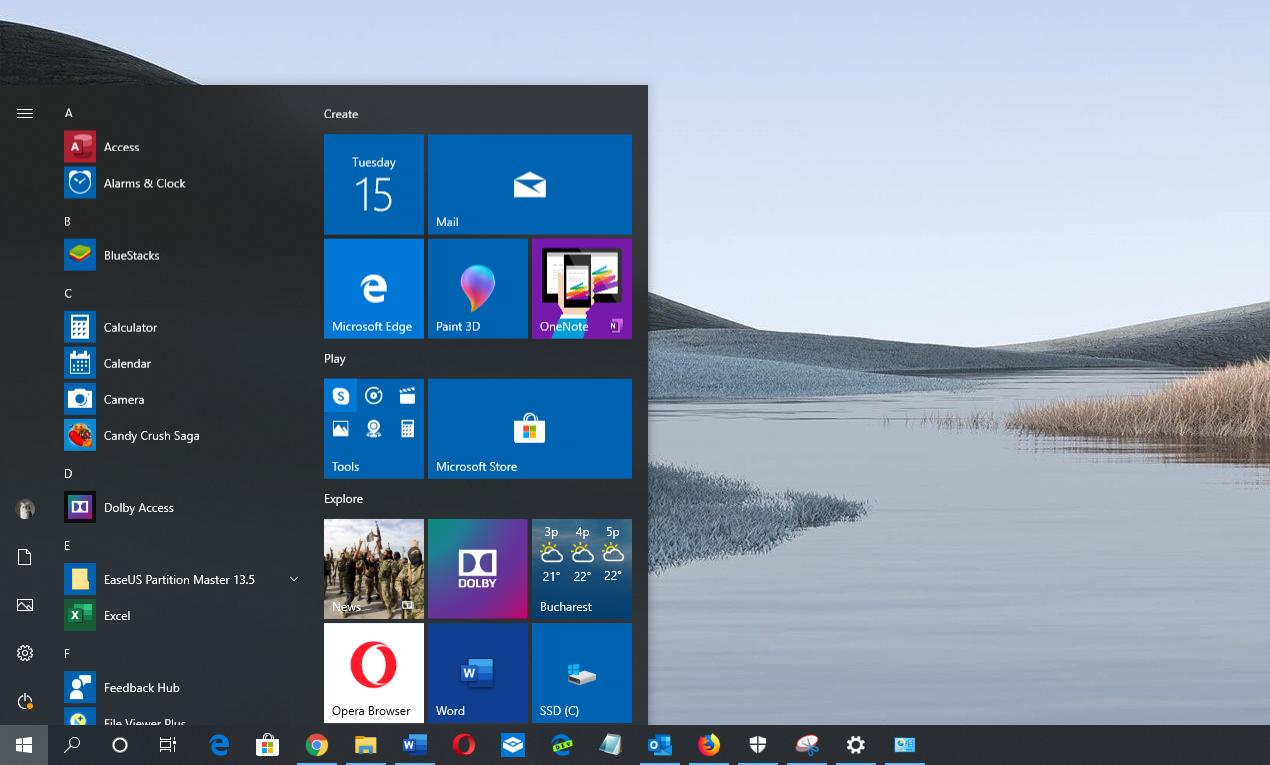Open Cortana circle on taskbar

pyautogui.click(x=120, y=745)
